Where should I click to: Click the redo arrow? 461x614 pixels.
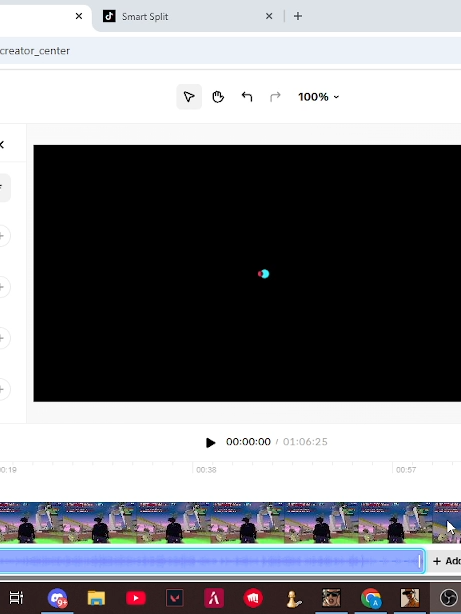(275, 97)
